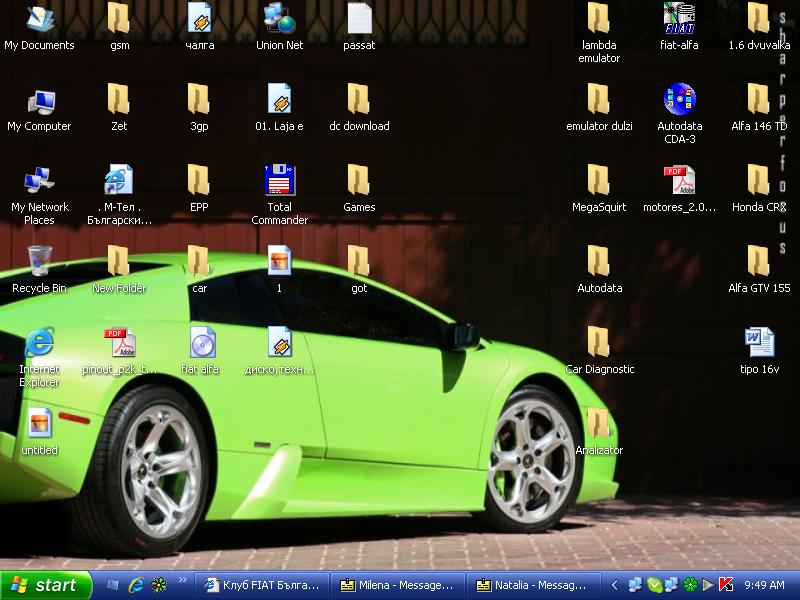Switch to Milena message window in taskbar
Image resolution: width=800 pixels, height=600 pixels.
pyautogui.click(x=398, y=585)
